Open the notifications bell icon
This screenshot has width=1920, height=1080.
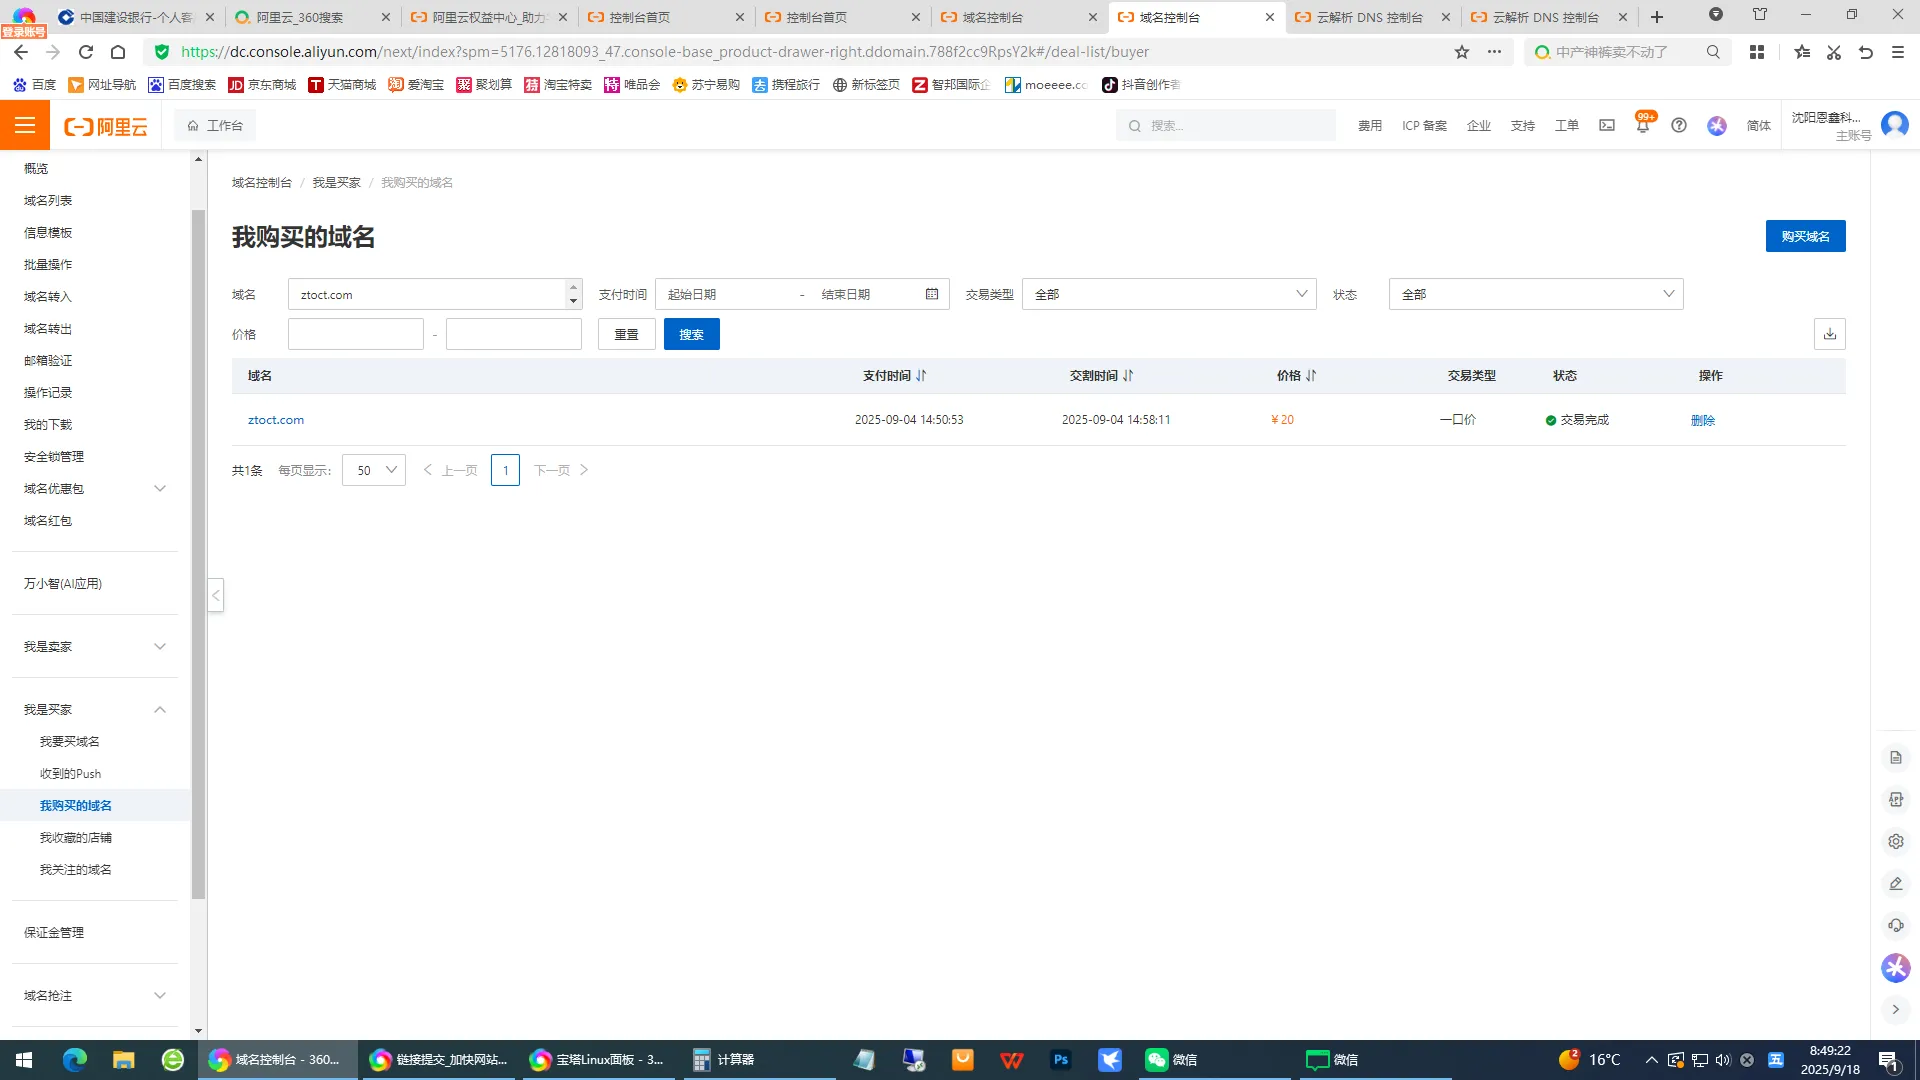tap(1642, 126)
